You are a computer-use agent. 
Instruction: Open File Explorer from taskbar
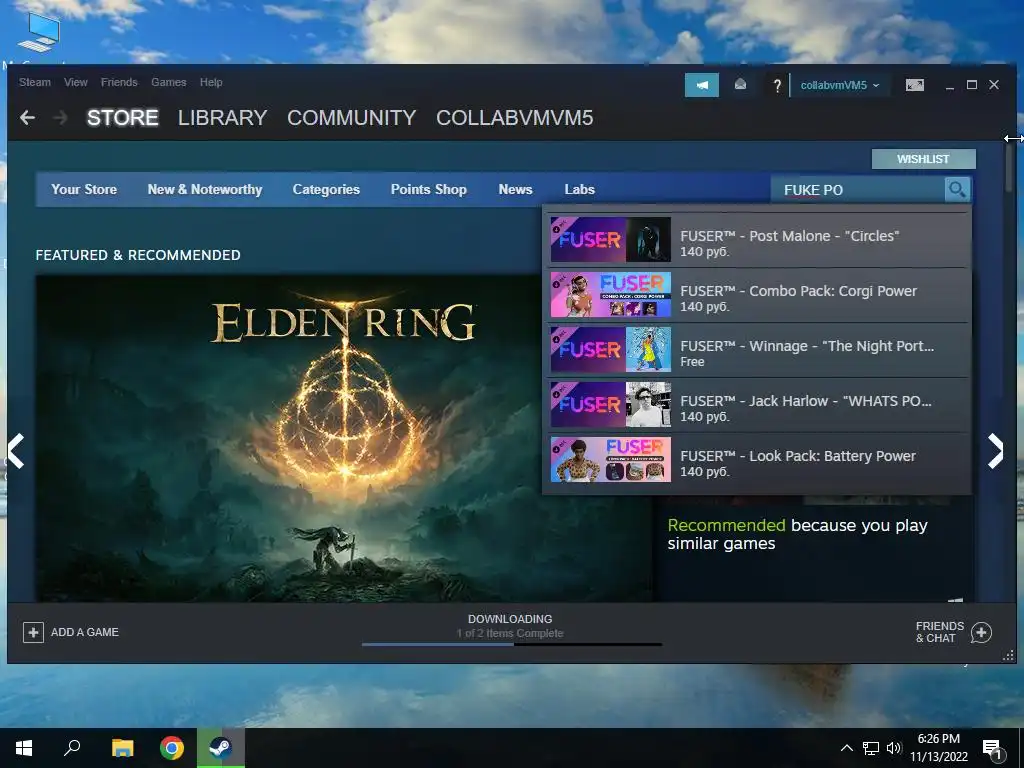pyautogui.click(x=122, y=748)
